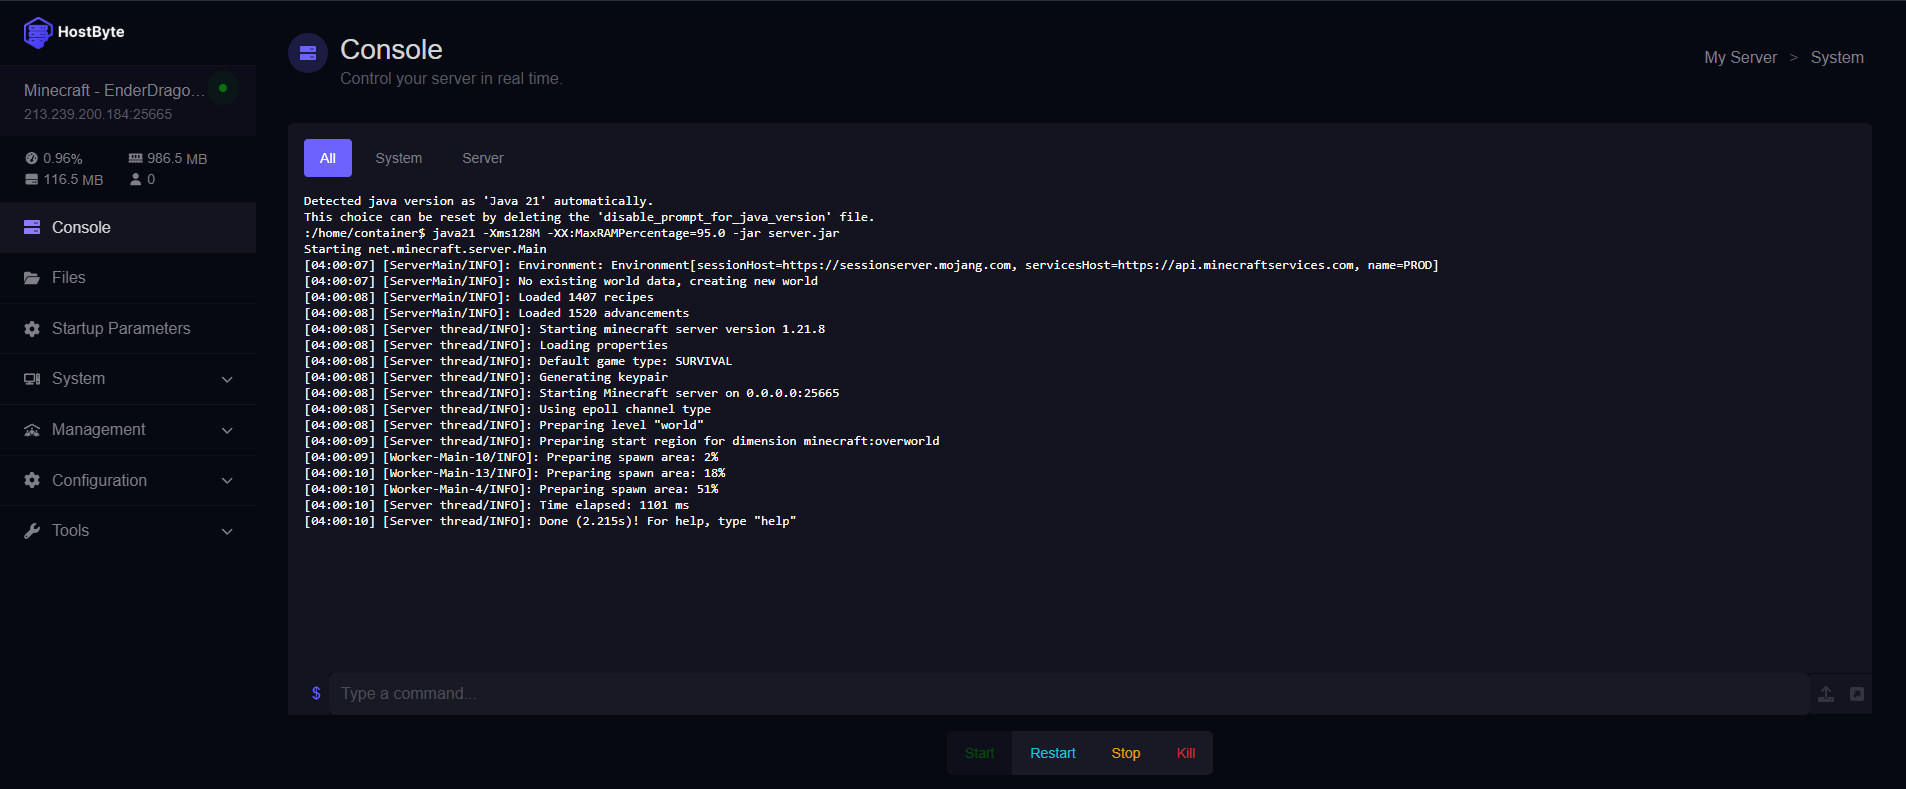Click log line 'Starting minecraft server version 1.21.8'

pyautogui.click(x=564, y=329)
